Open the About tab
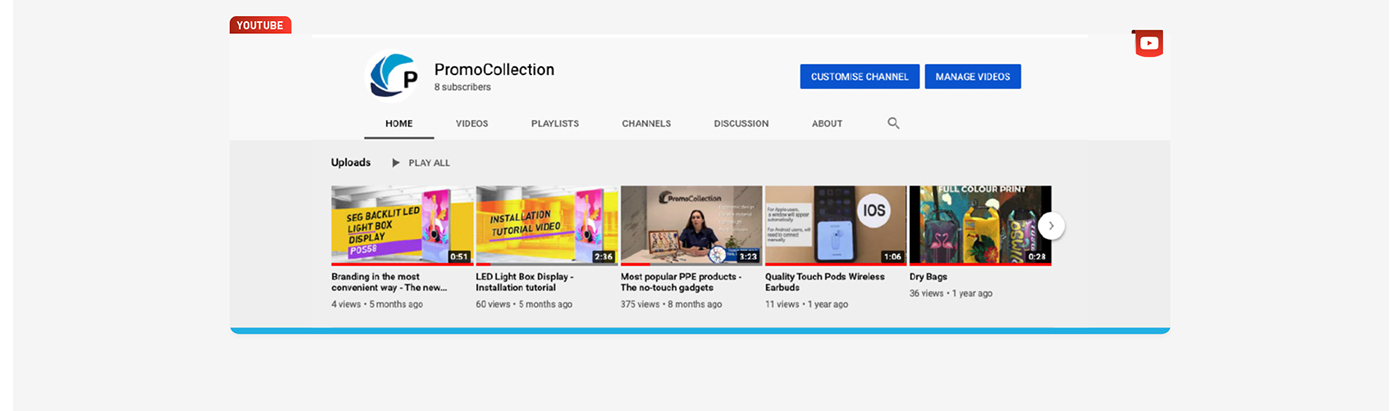1400x411 pixels. click(x=827, y=124)
